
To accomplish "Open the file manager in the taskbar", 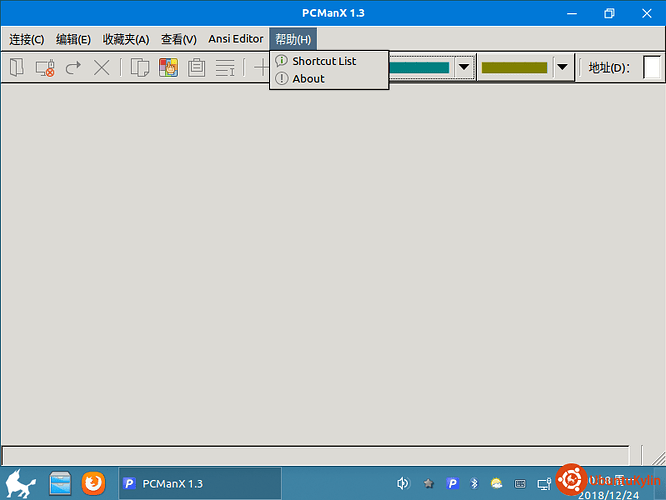I will pyautogui.click(x=60, y=483).
